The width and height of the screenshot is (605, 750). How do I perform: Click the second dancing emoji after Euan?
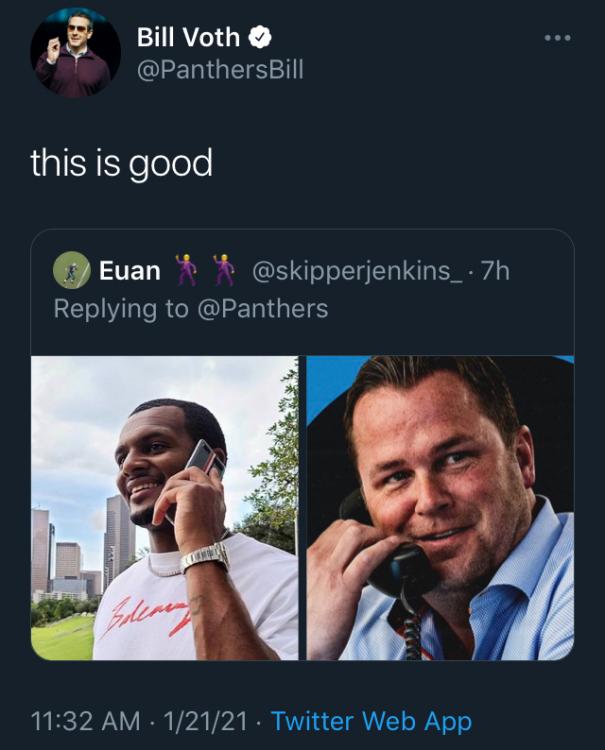tap(223, 270)
